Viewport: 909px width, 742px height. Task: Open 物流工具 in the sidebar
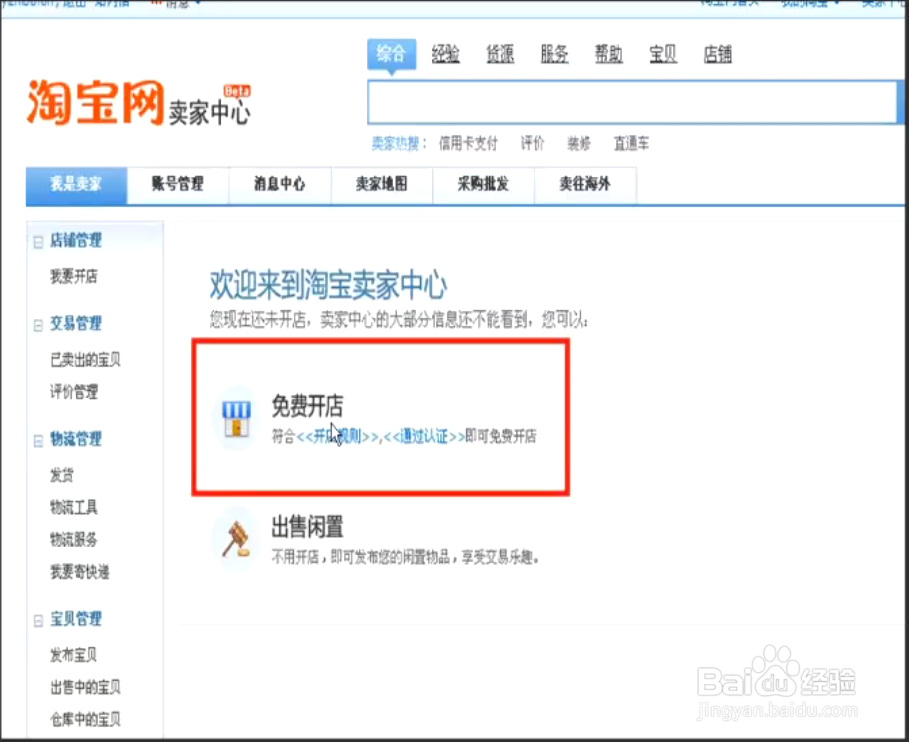coord(74,508)
